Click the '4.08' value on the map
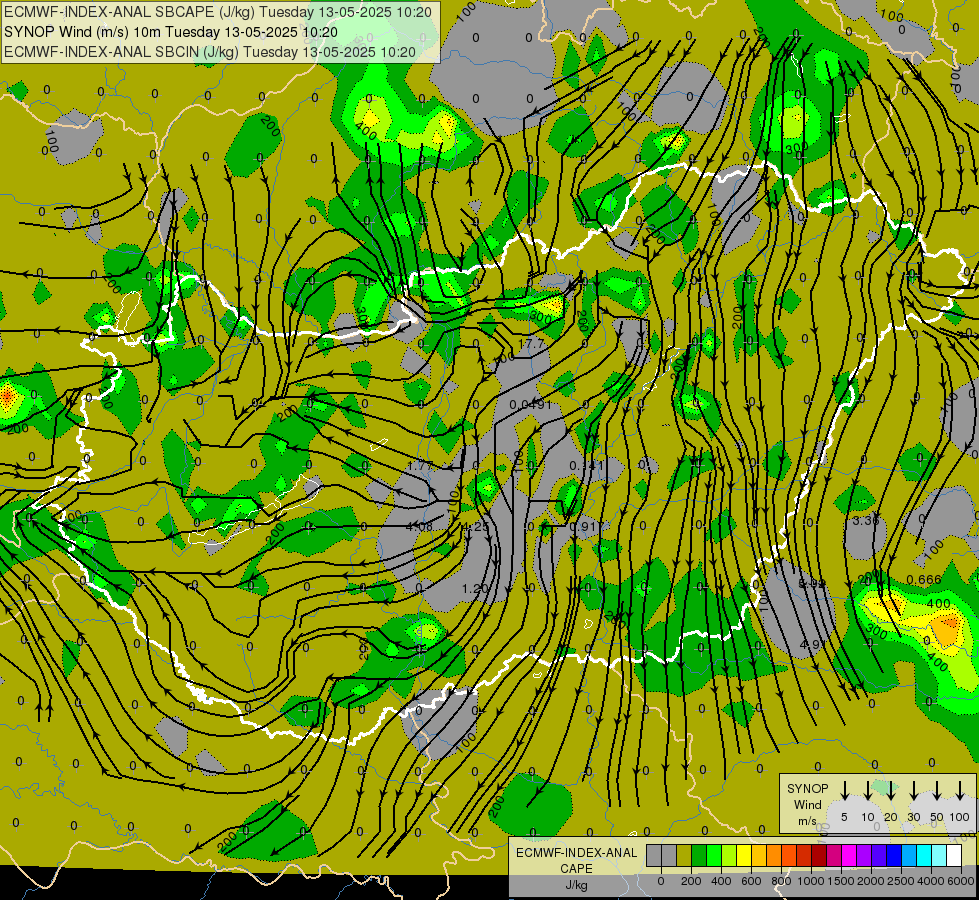 tap(419, 527)
